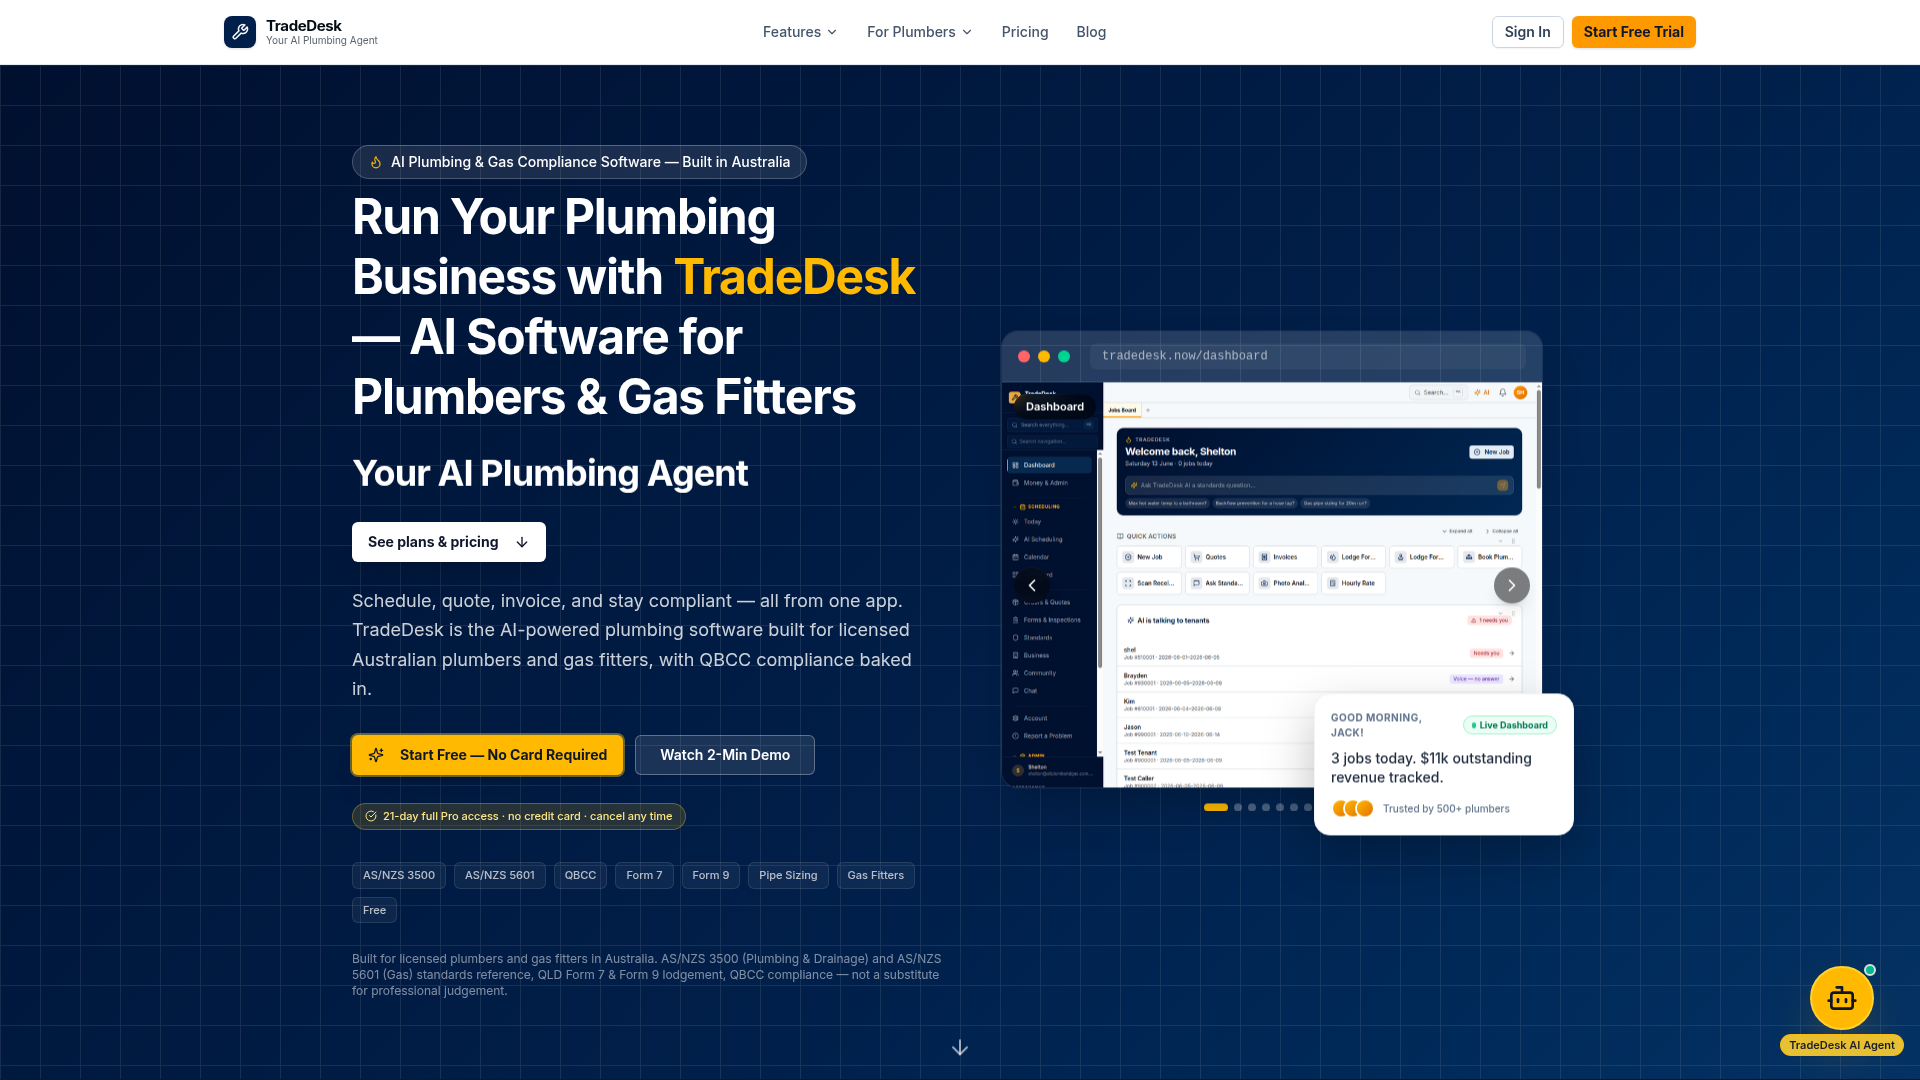Open the Pricing nav link
This screenshot has width=1920, height=1080.
point(1025,32)
